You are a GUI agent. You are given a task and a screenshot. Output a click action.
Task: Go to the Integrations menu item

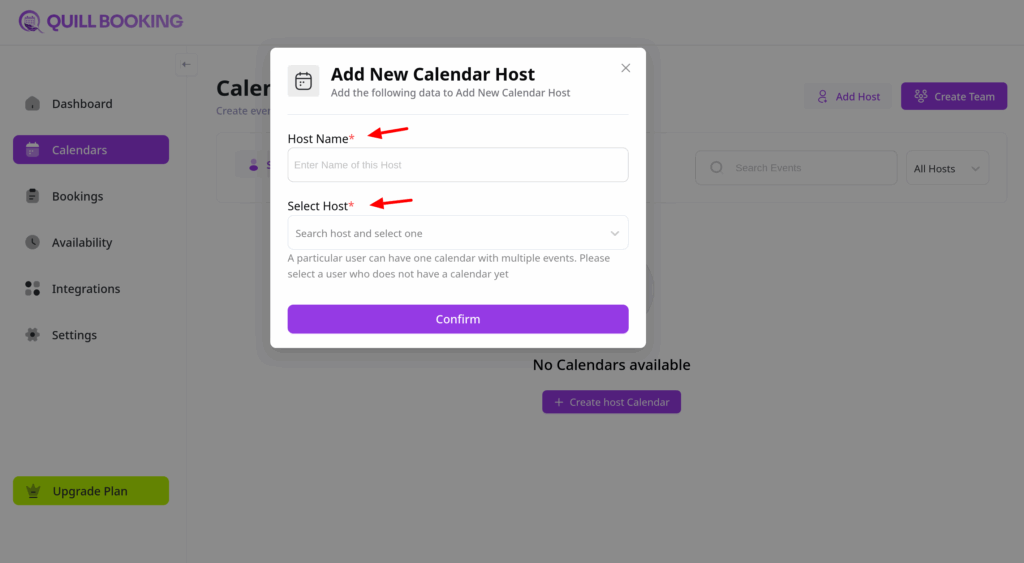tap(86, 289)
